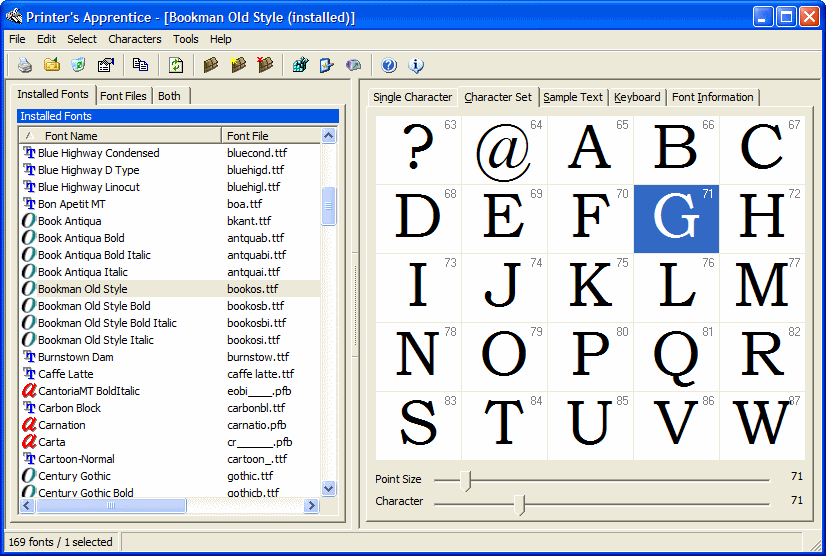Click the properties sheet toolbar icon
Screen dimensions: 826x556
[105, 65]
